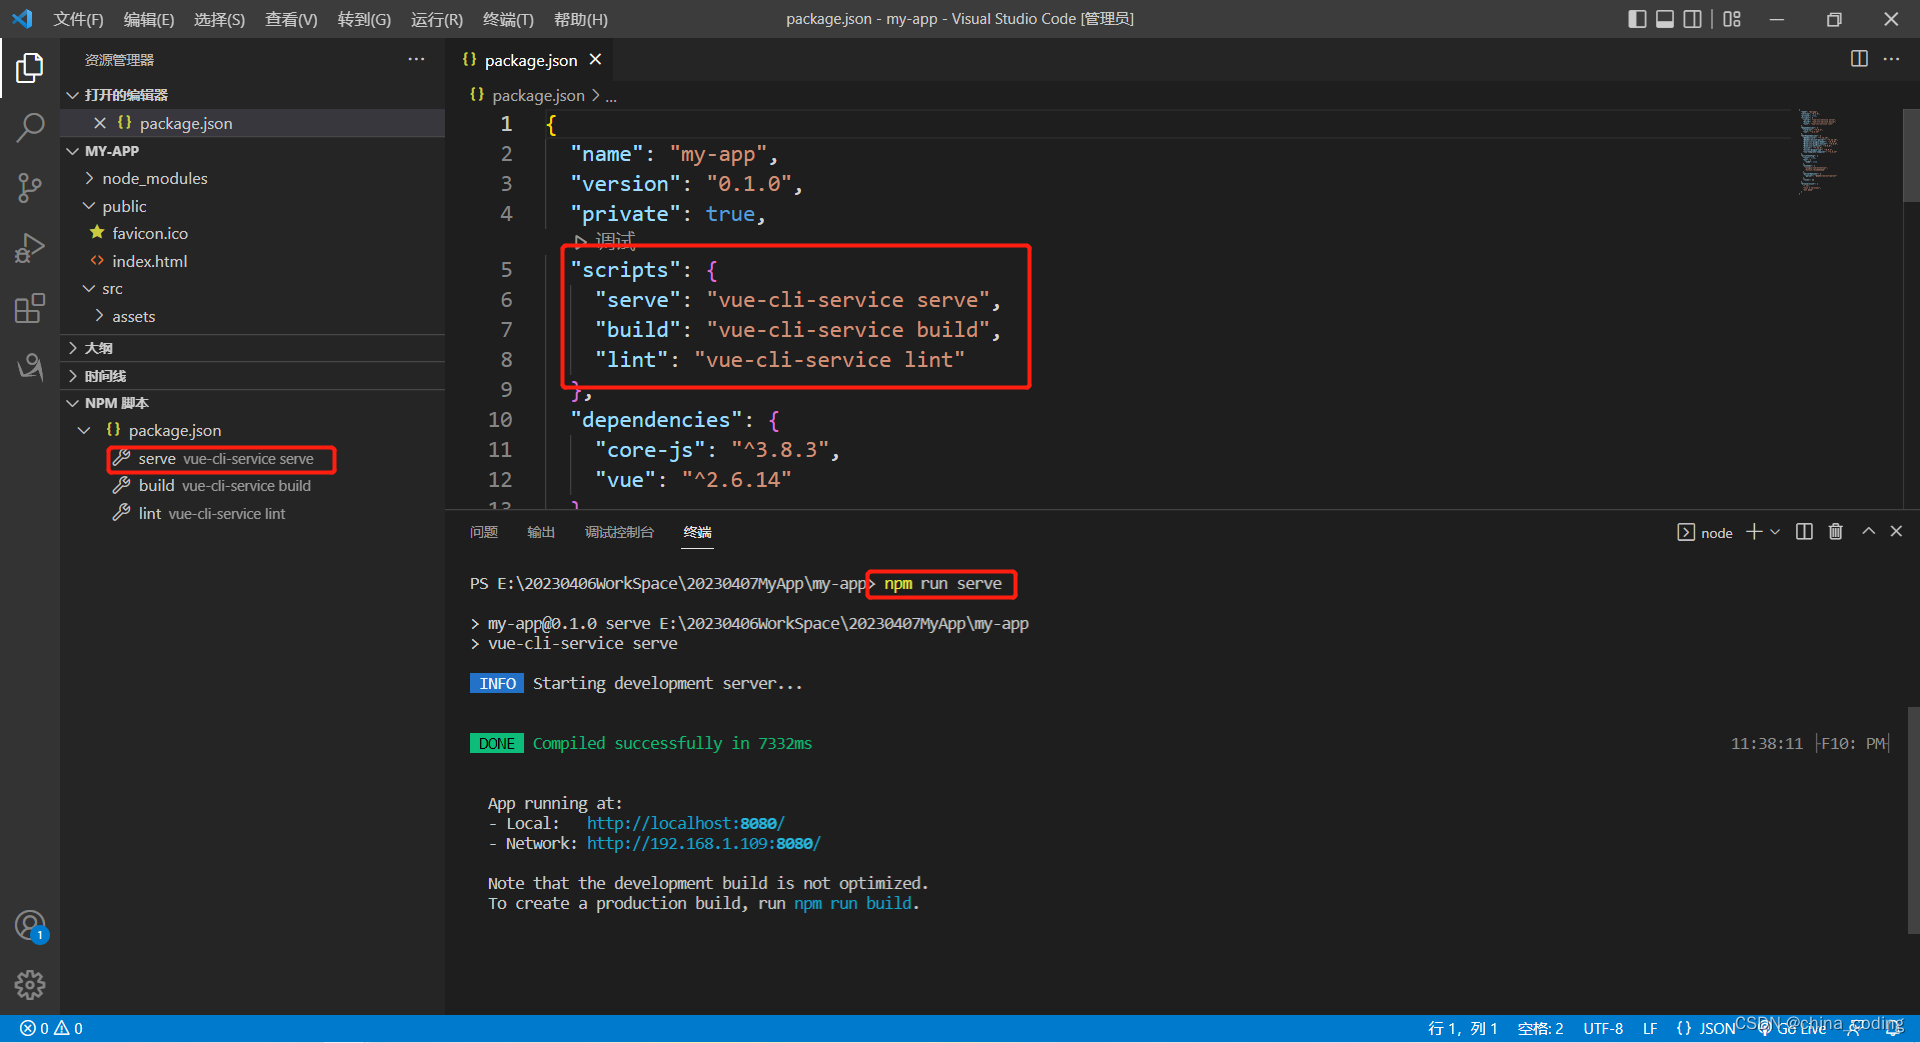Open the Search view in activity bar
Viewport: 1920px width, 1043px height.
click(30, 127)
